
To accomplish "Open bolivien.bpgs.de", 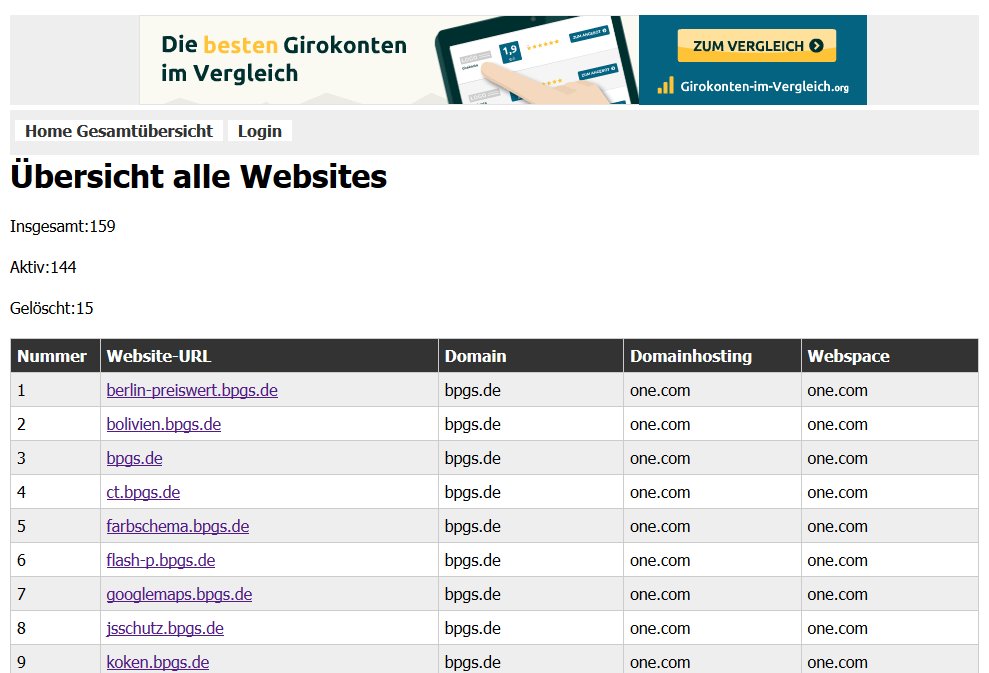I will point(163,424).
